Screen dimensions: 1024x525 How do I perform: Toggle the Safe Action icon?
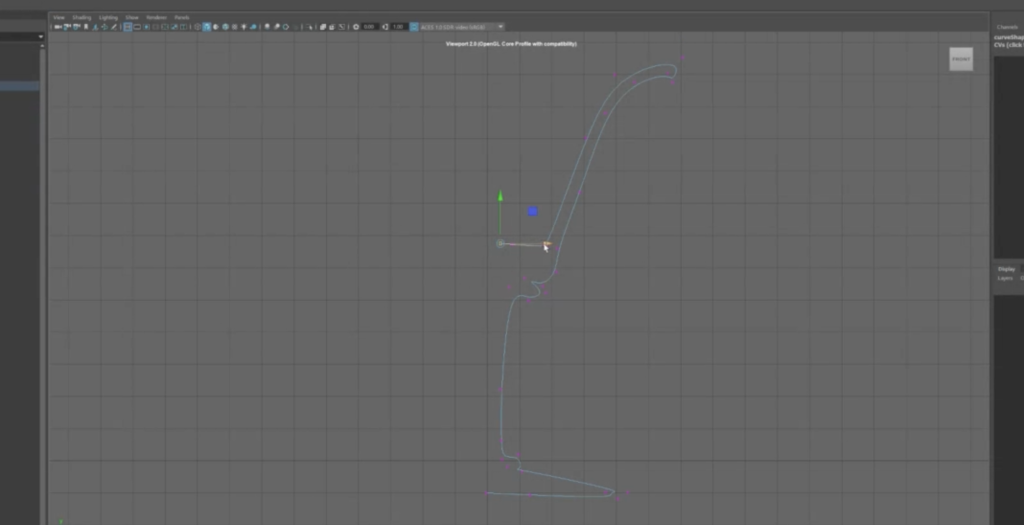(x=174, y=27)
